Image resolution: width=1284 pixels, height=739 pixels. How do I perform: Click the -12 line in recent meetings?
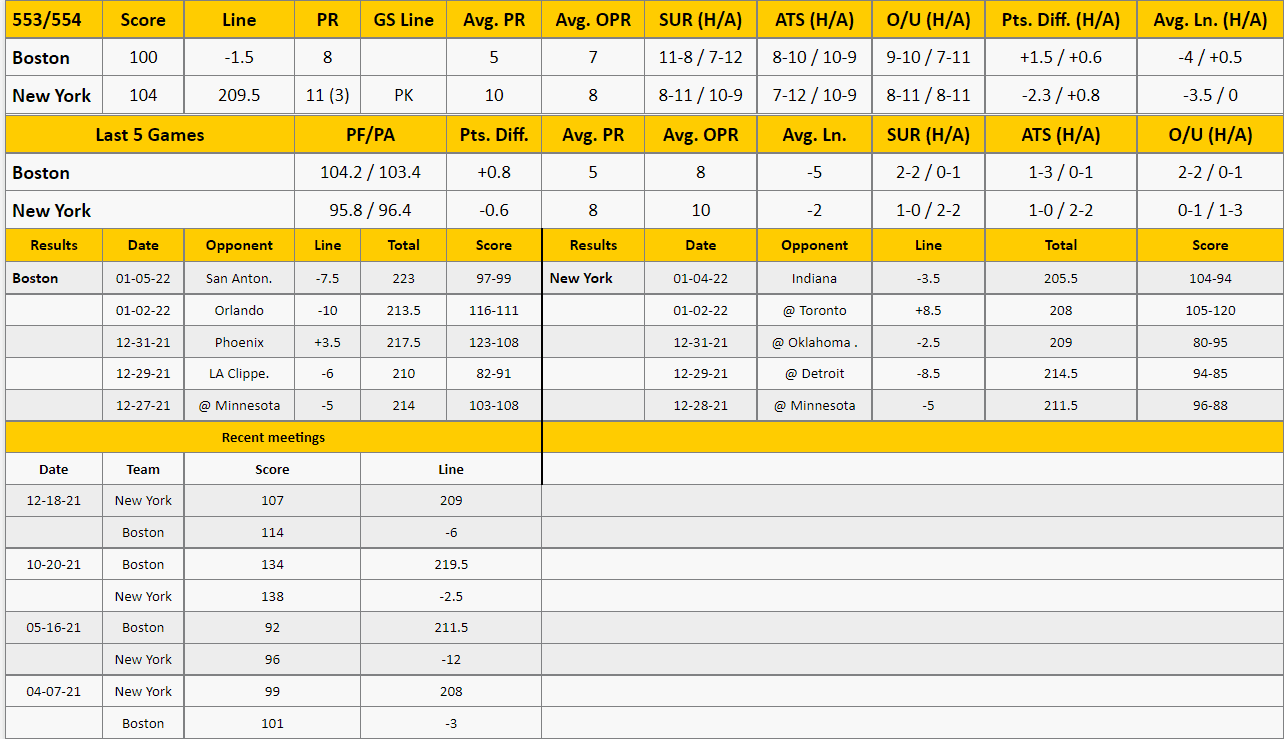pyautogui.click(x=451, y=659)
